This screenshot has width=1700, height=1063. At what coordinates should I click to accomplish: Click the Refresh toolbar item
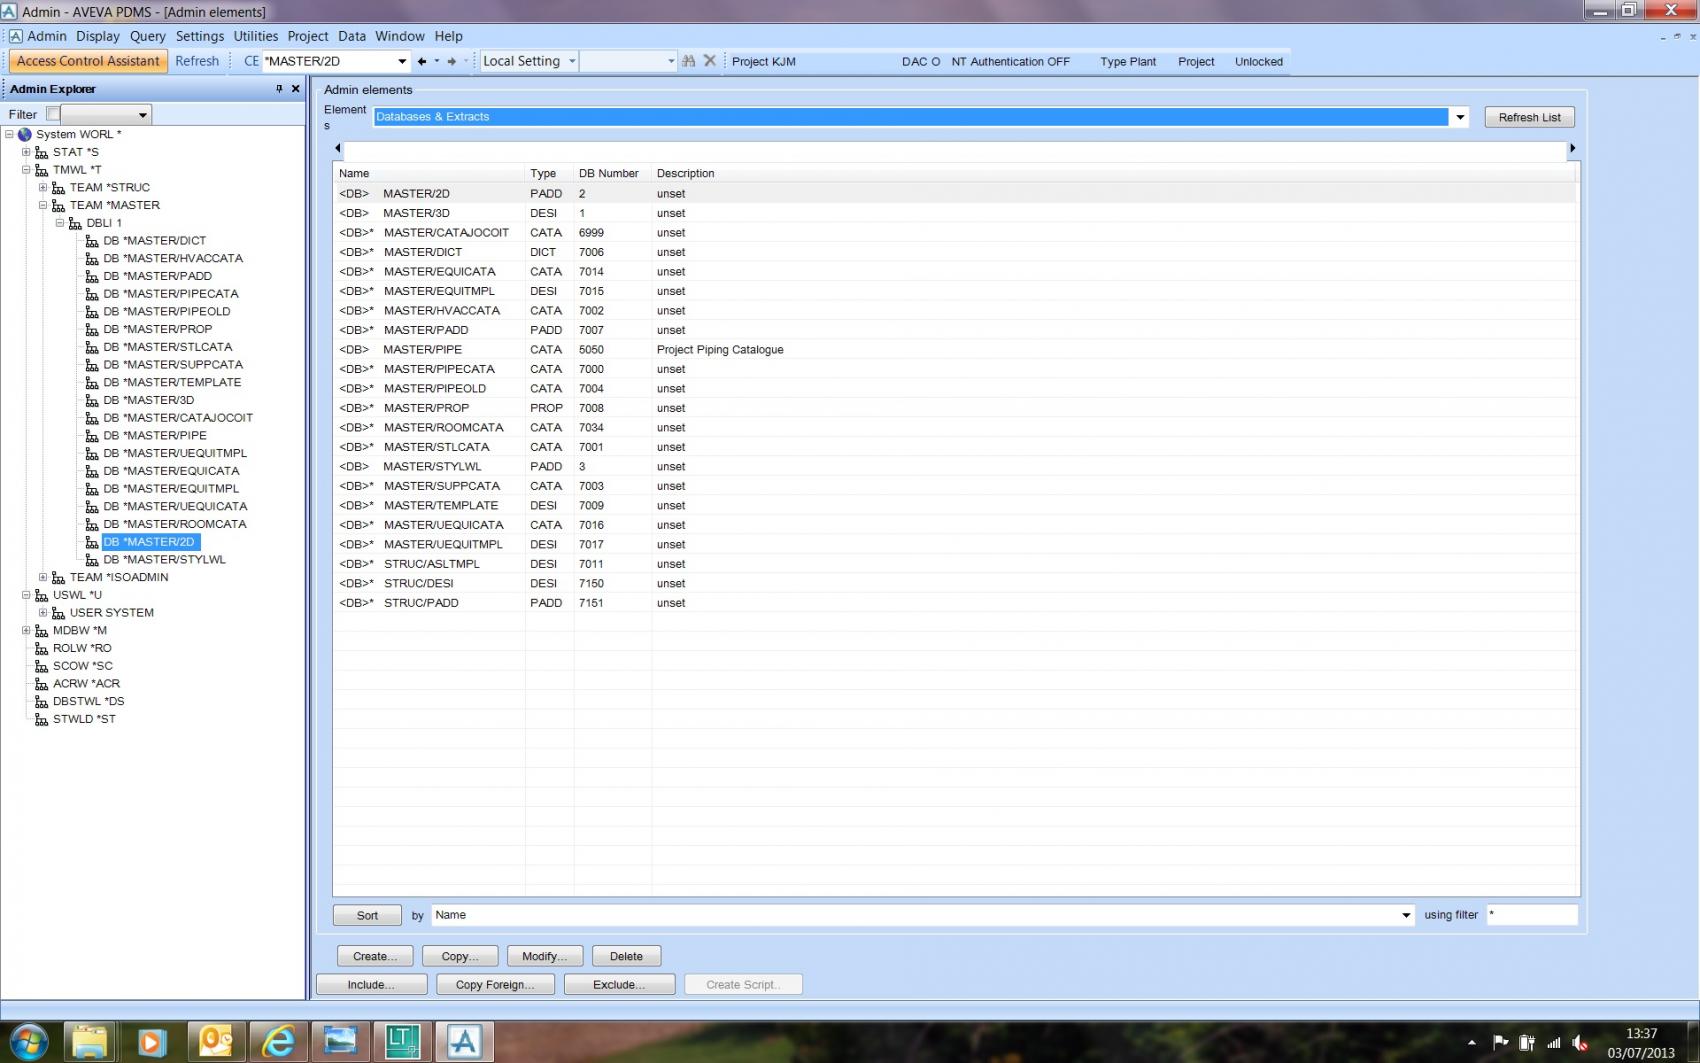tap(197, 61)
